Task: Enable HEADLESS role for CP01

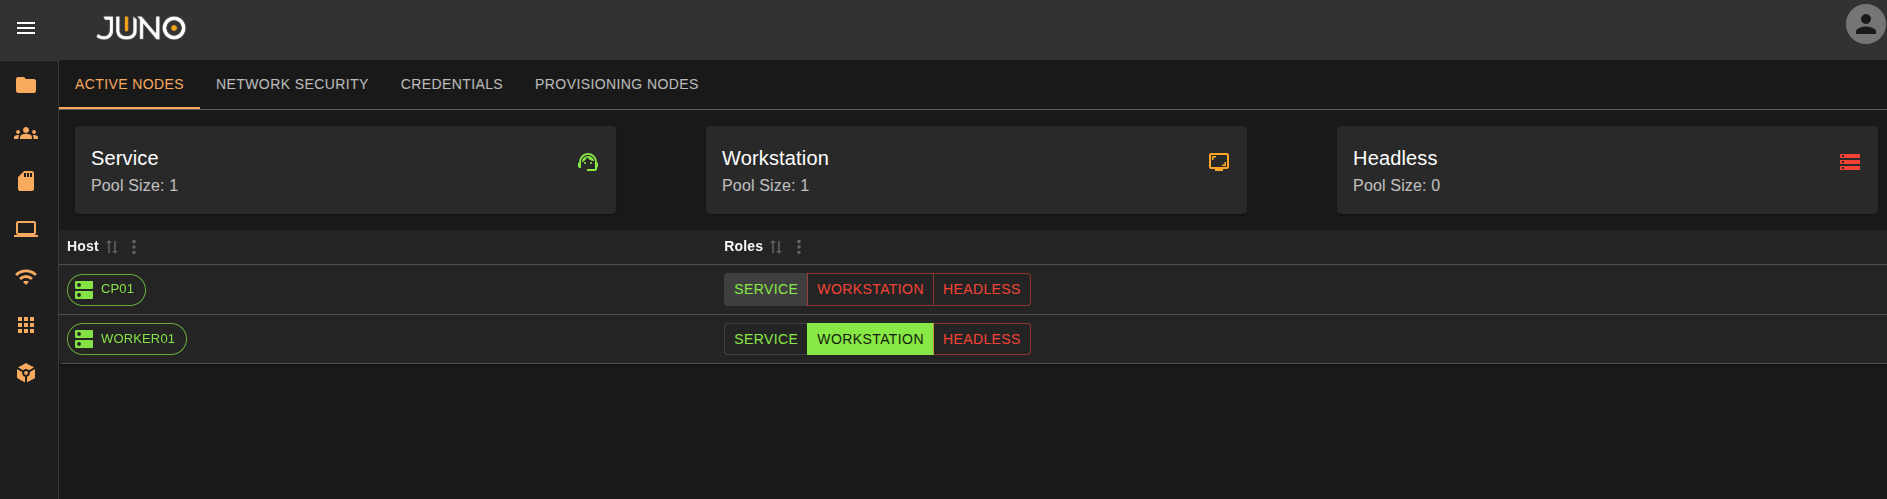Action: click(981, 289)
